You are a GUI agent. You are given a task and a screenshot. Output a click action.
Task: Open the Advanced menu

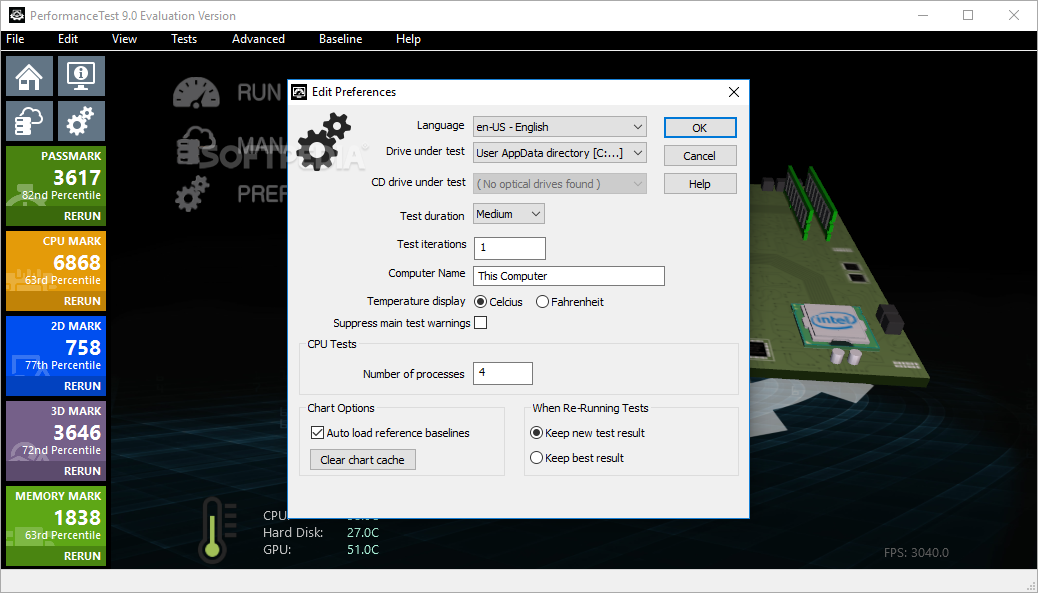258,39
